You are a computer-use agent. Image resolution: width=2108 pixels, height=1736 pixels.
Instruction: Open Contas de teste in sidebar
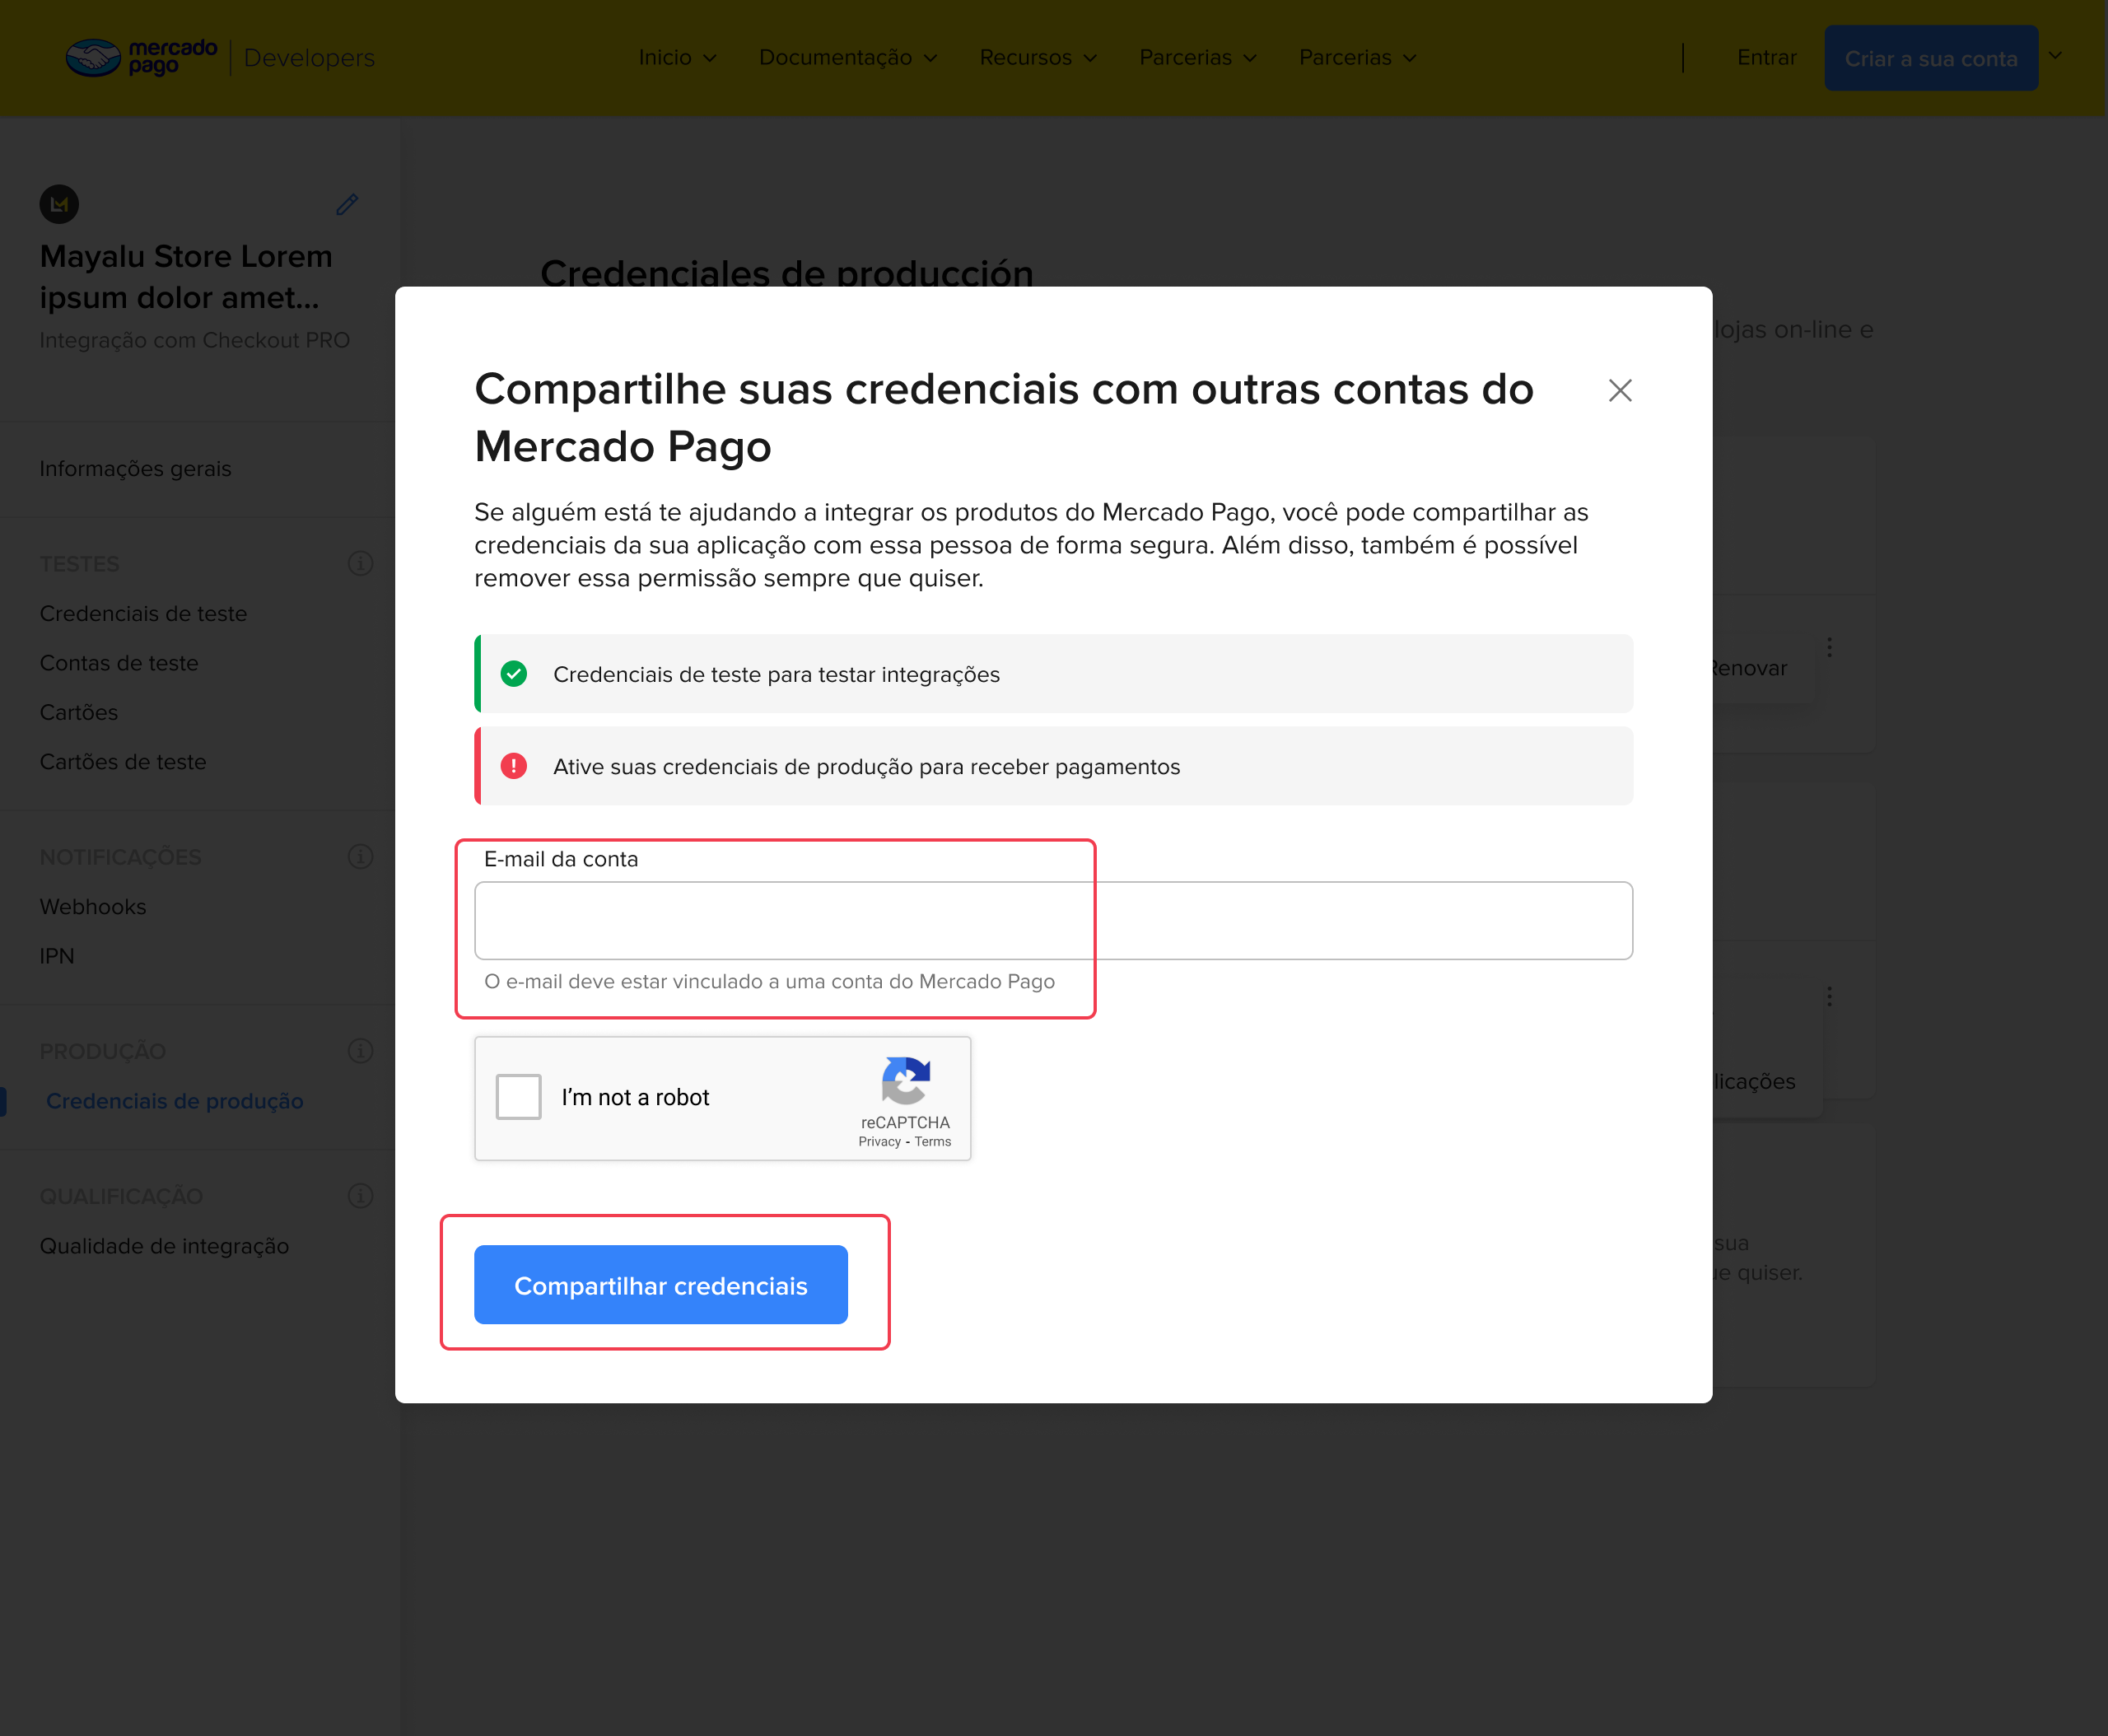click(119, 663)
